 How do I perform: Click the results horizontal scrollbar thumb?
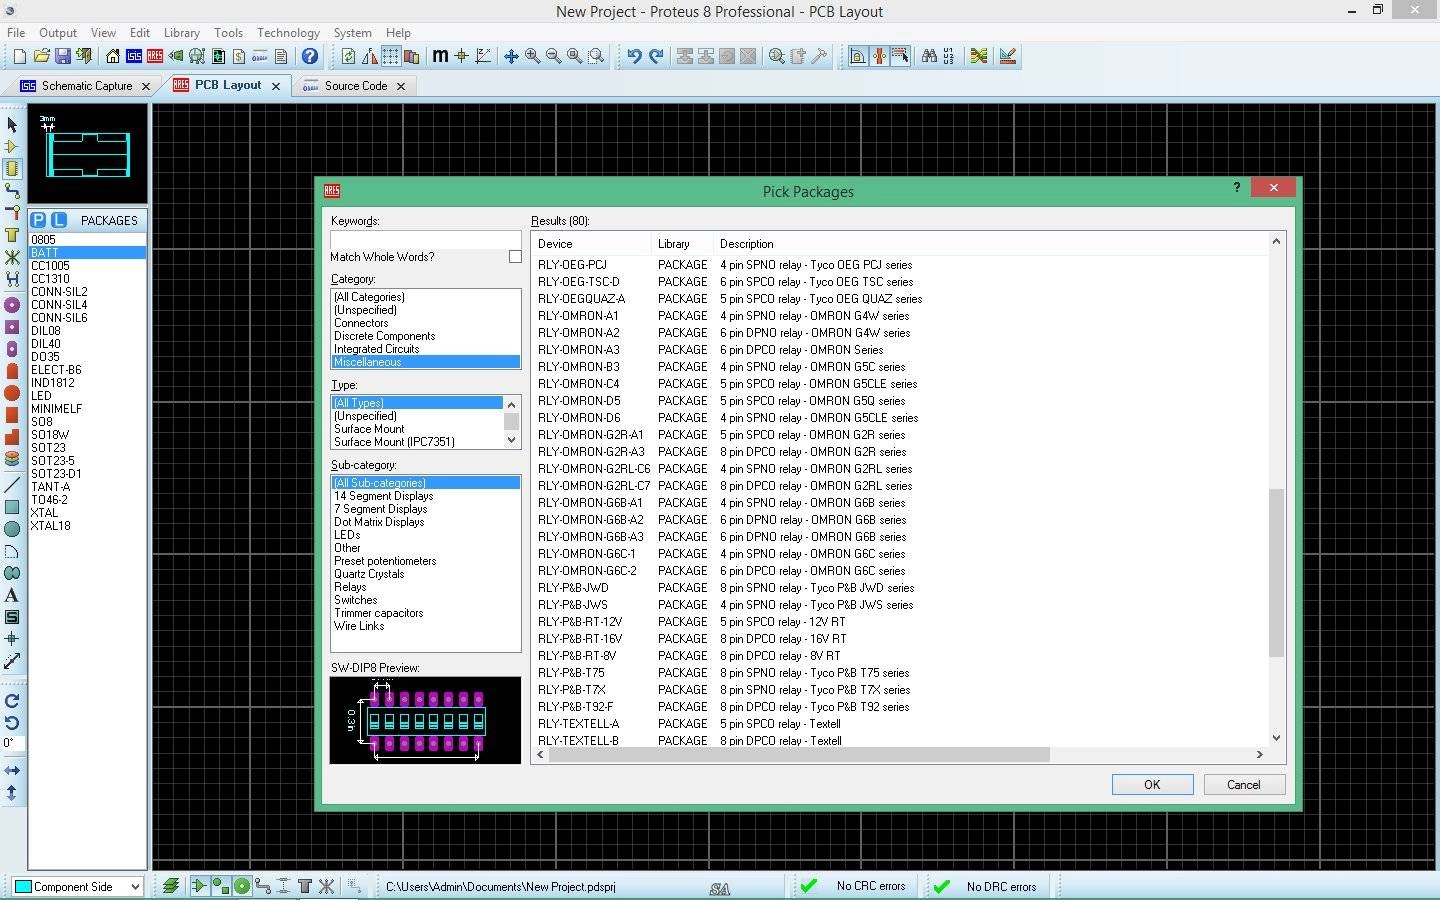tap(799, 755)
